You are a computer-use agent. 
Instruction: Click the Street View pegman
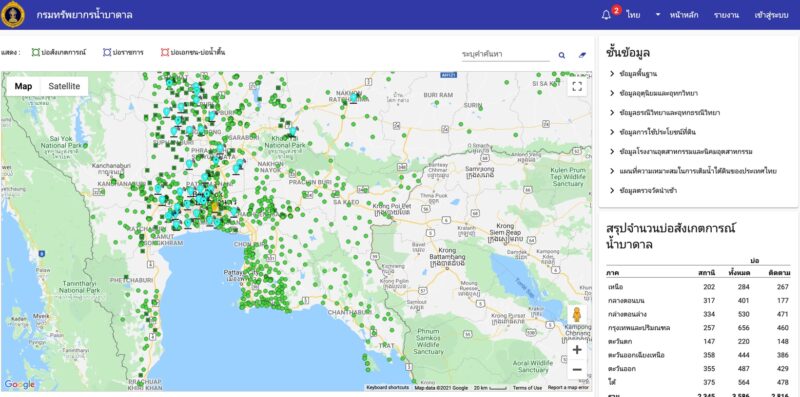577,314
